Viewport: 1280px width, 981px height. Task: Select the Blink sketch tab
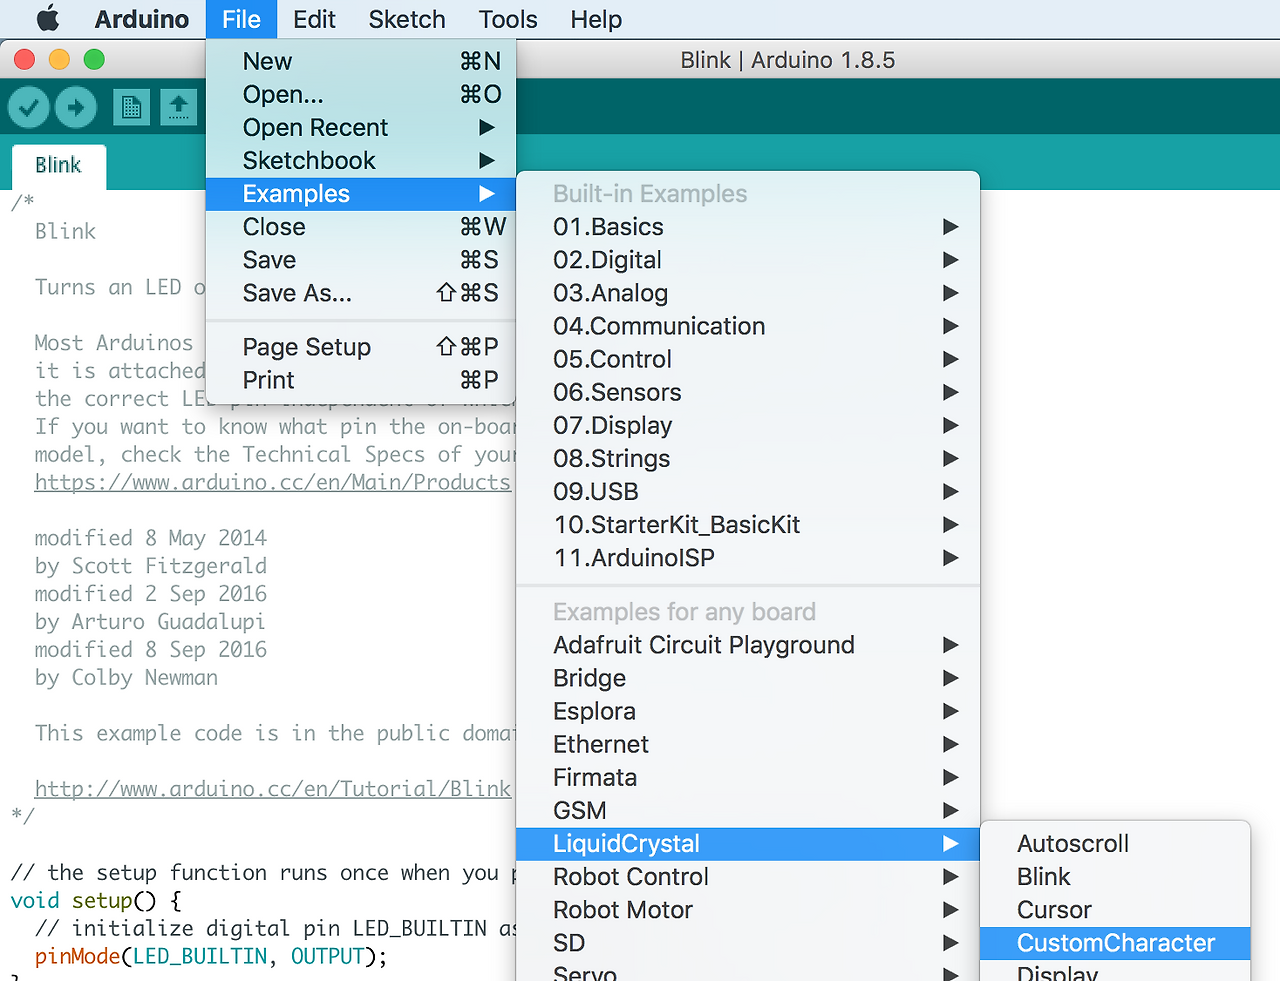(x=58, y=165)
